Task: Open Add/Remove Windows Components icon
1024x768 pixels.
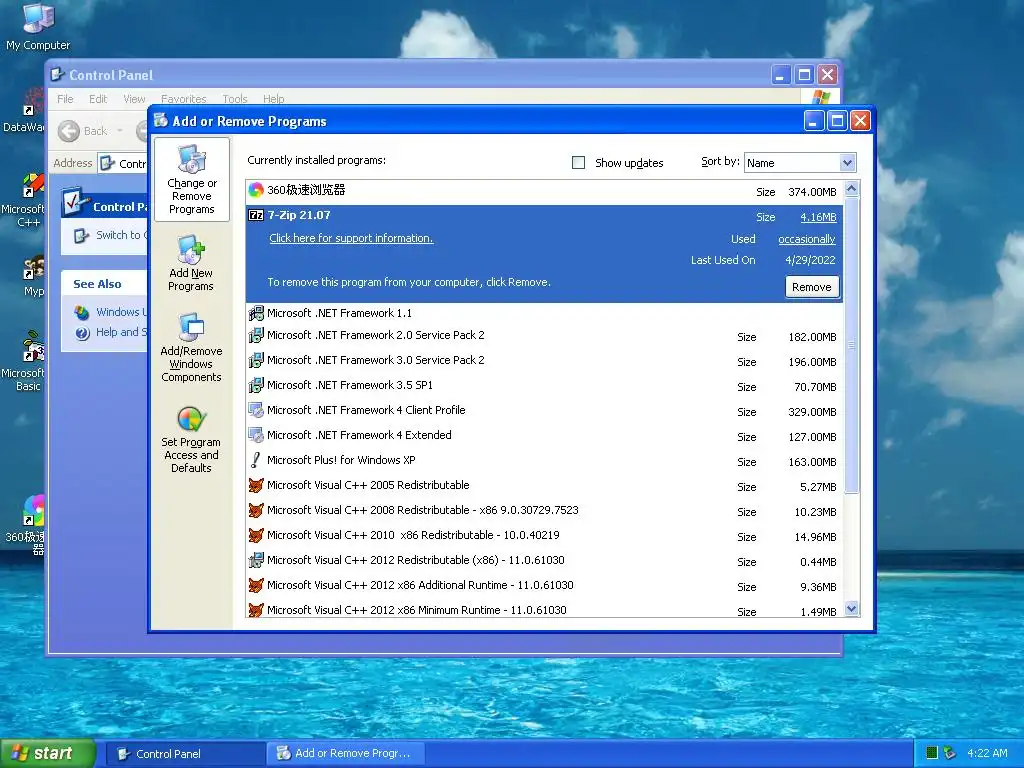Action: [191, 327]
